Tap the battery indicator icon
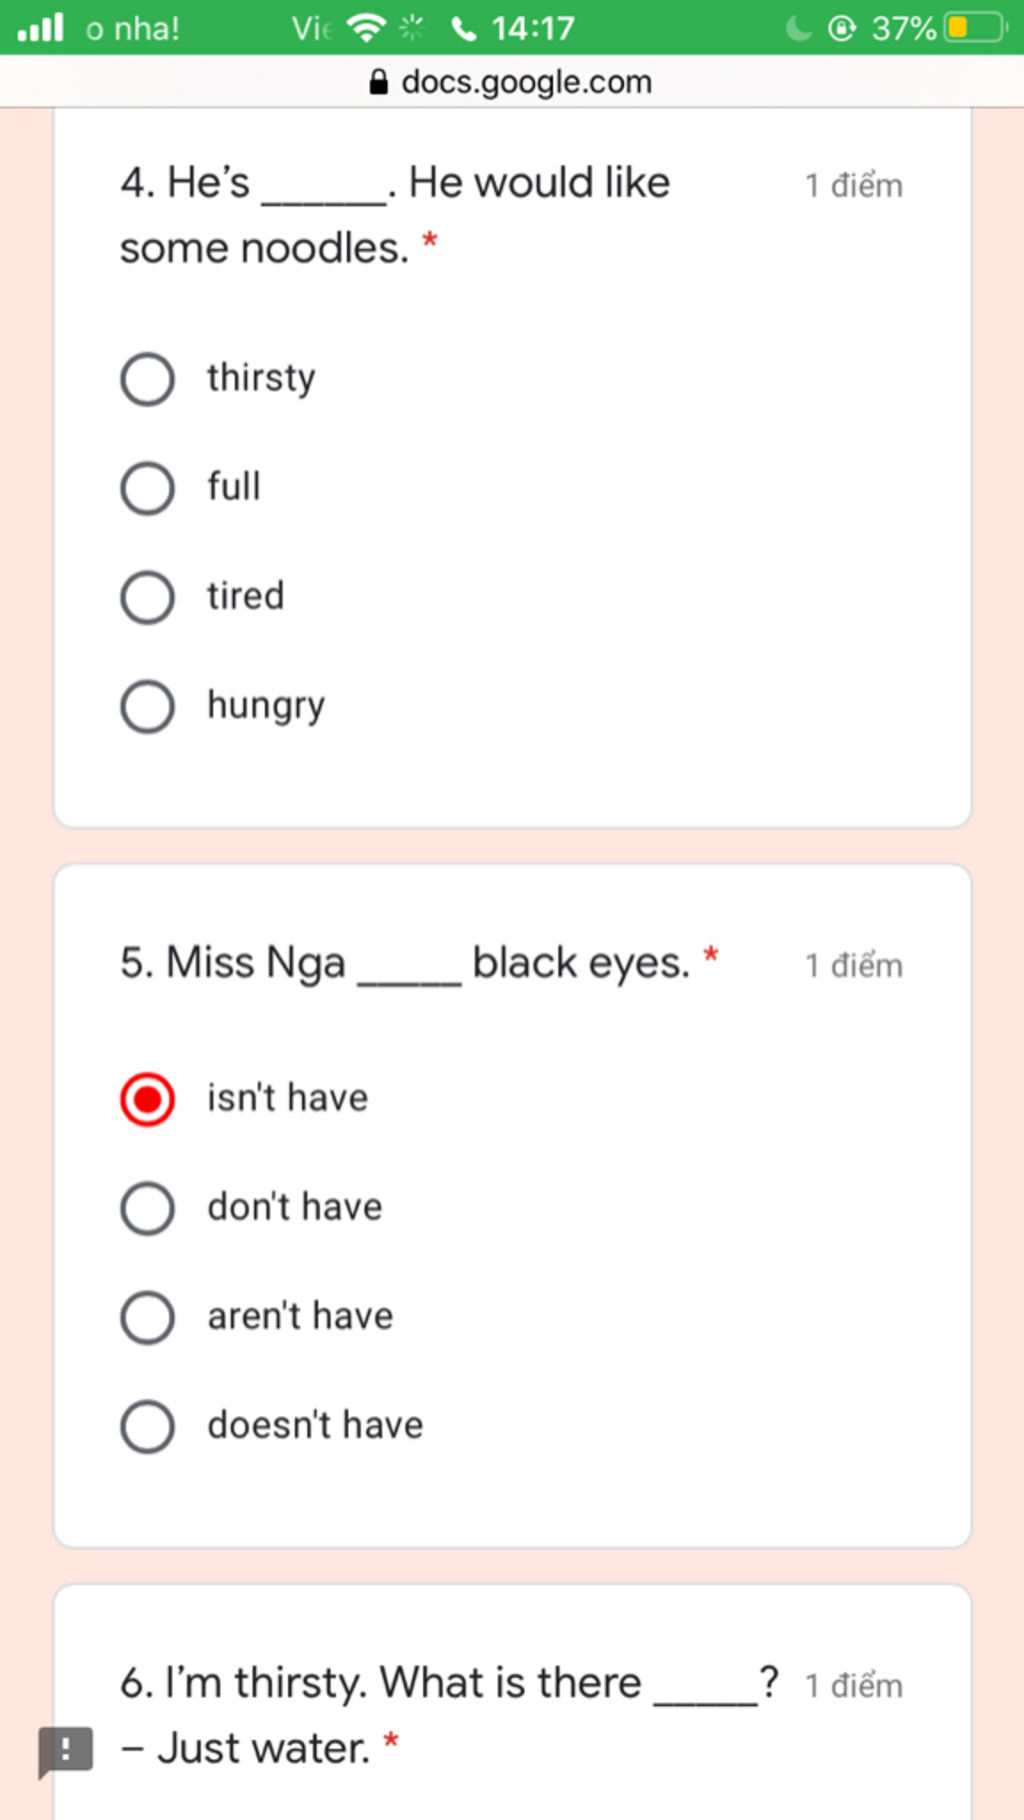1024x1820 pixels. click(975, 27)
